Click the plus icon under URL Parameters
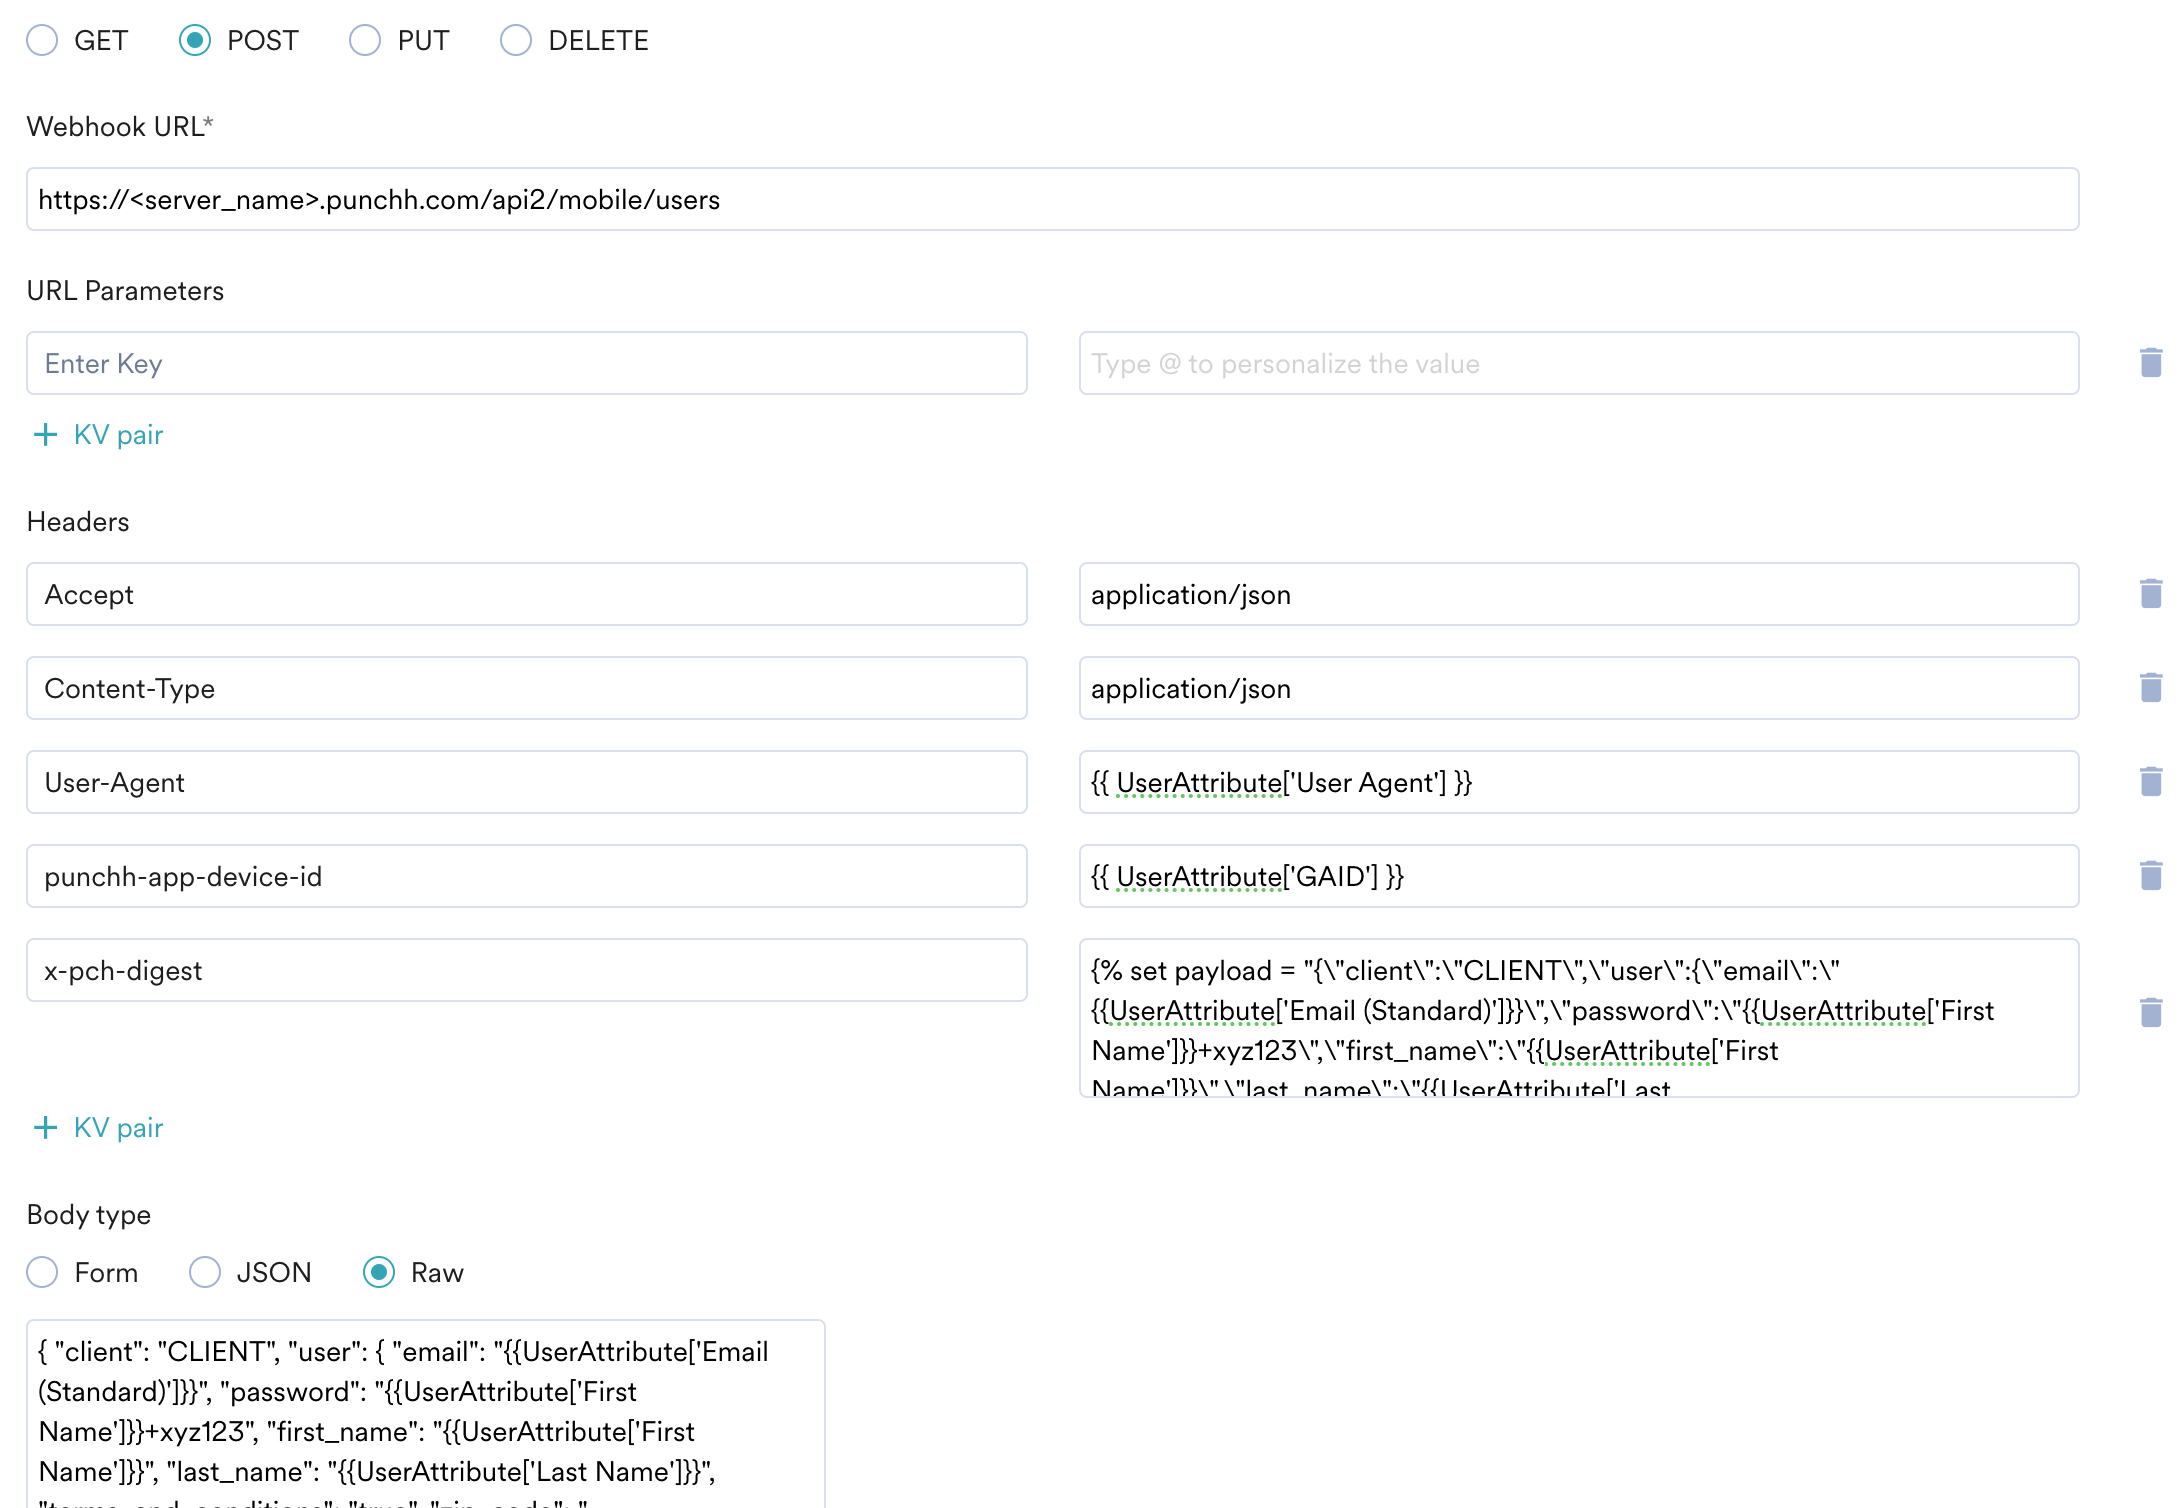 46,434
